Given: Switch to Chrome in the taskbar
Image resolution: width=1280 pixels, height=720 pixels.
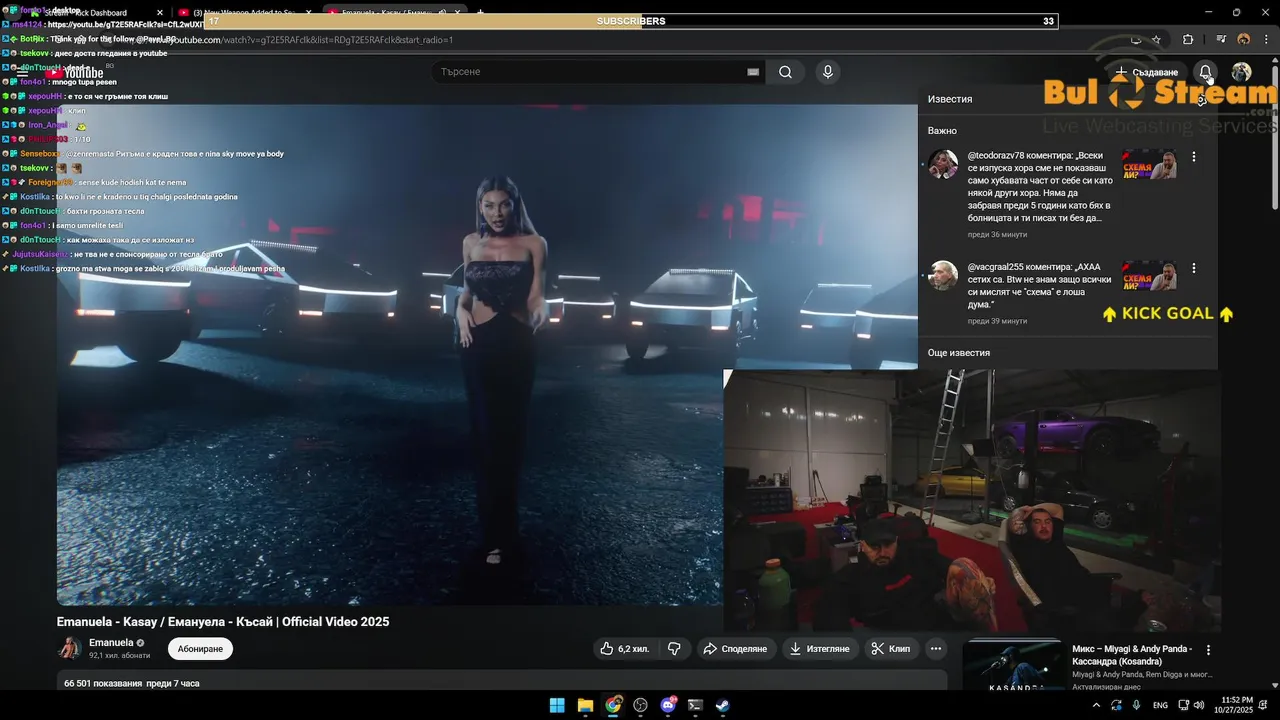Looking at the screenshot, I should click(x=613, y=705).
